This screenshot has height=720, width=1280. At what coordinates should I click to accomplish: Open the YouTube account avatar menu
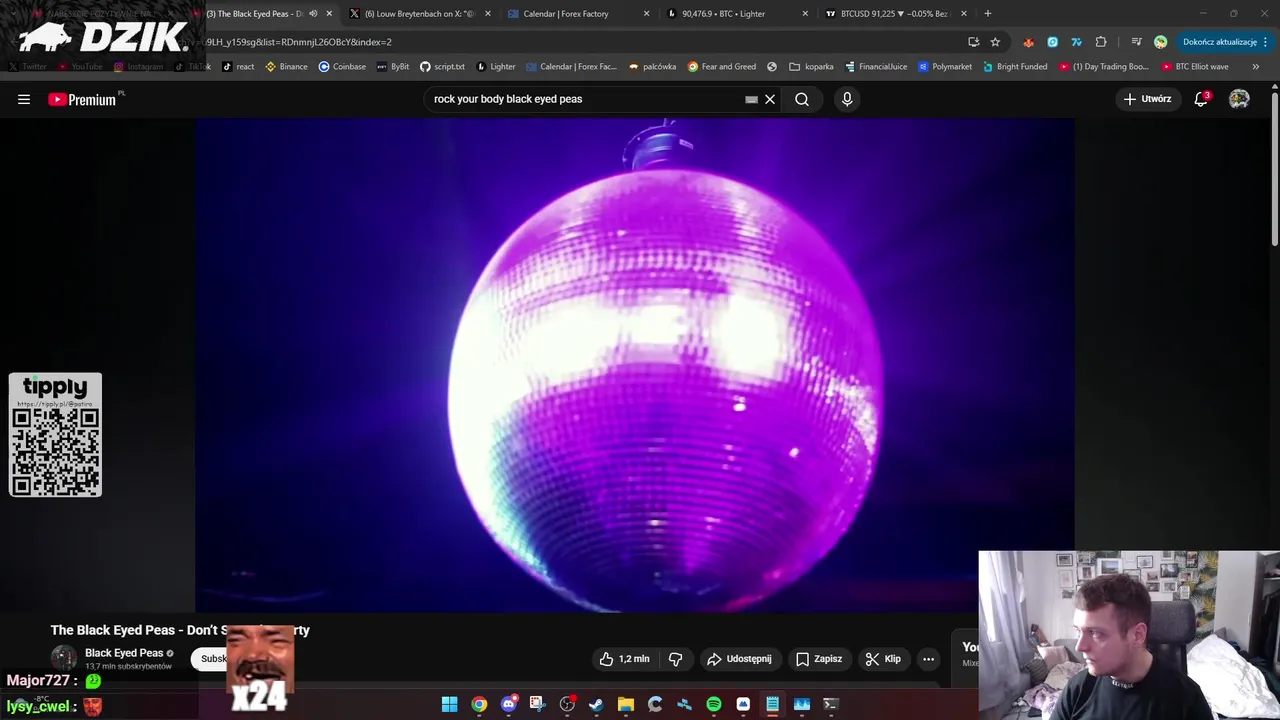(x=1239, y=99)
